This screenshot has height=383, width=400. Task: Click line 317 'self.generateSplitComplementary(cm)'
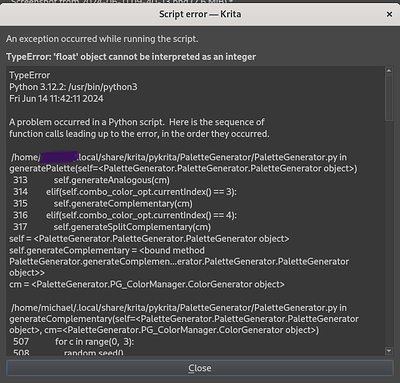(x=132, y=227)
